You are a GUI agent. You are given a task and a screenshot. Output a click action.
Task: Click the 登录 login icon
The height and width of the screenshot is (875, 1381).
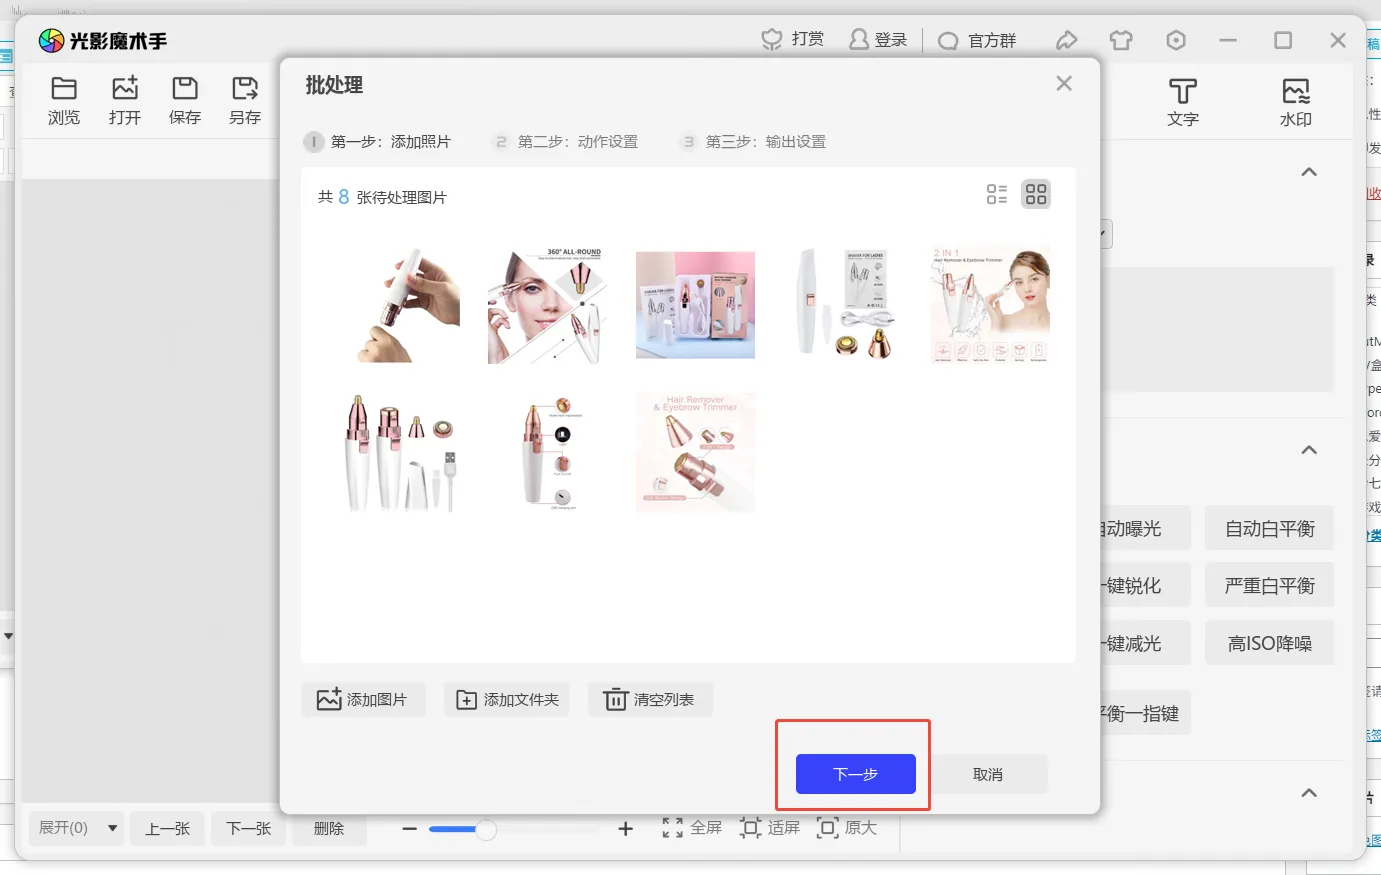coord(859,40)
